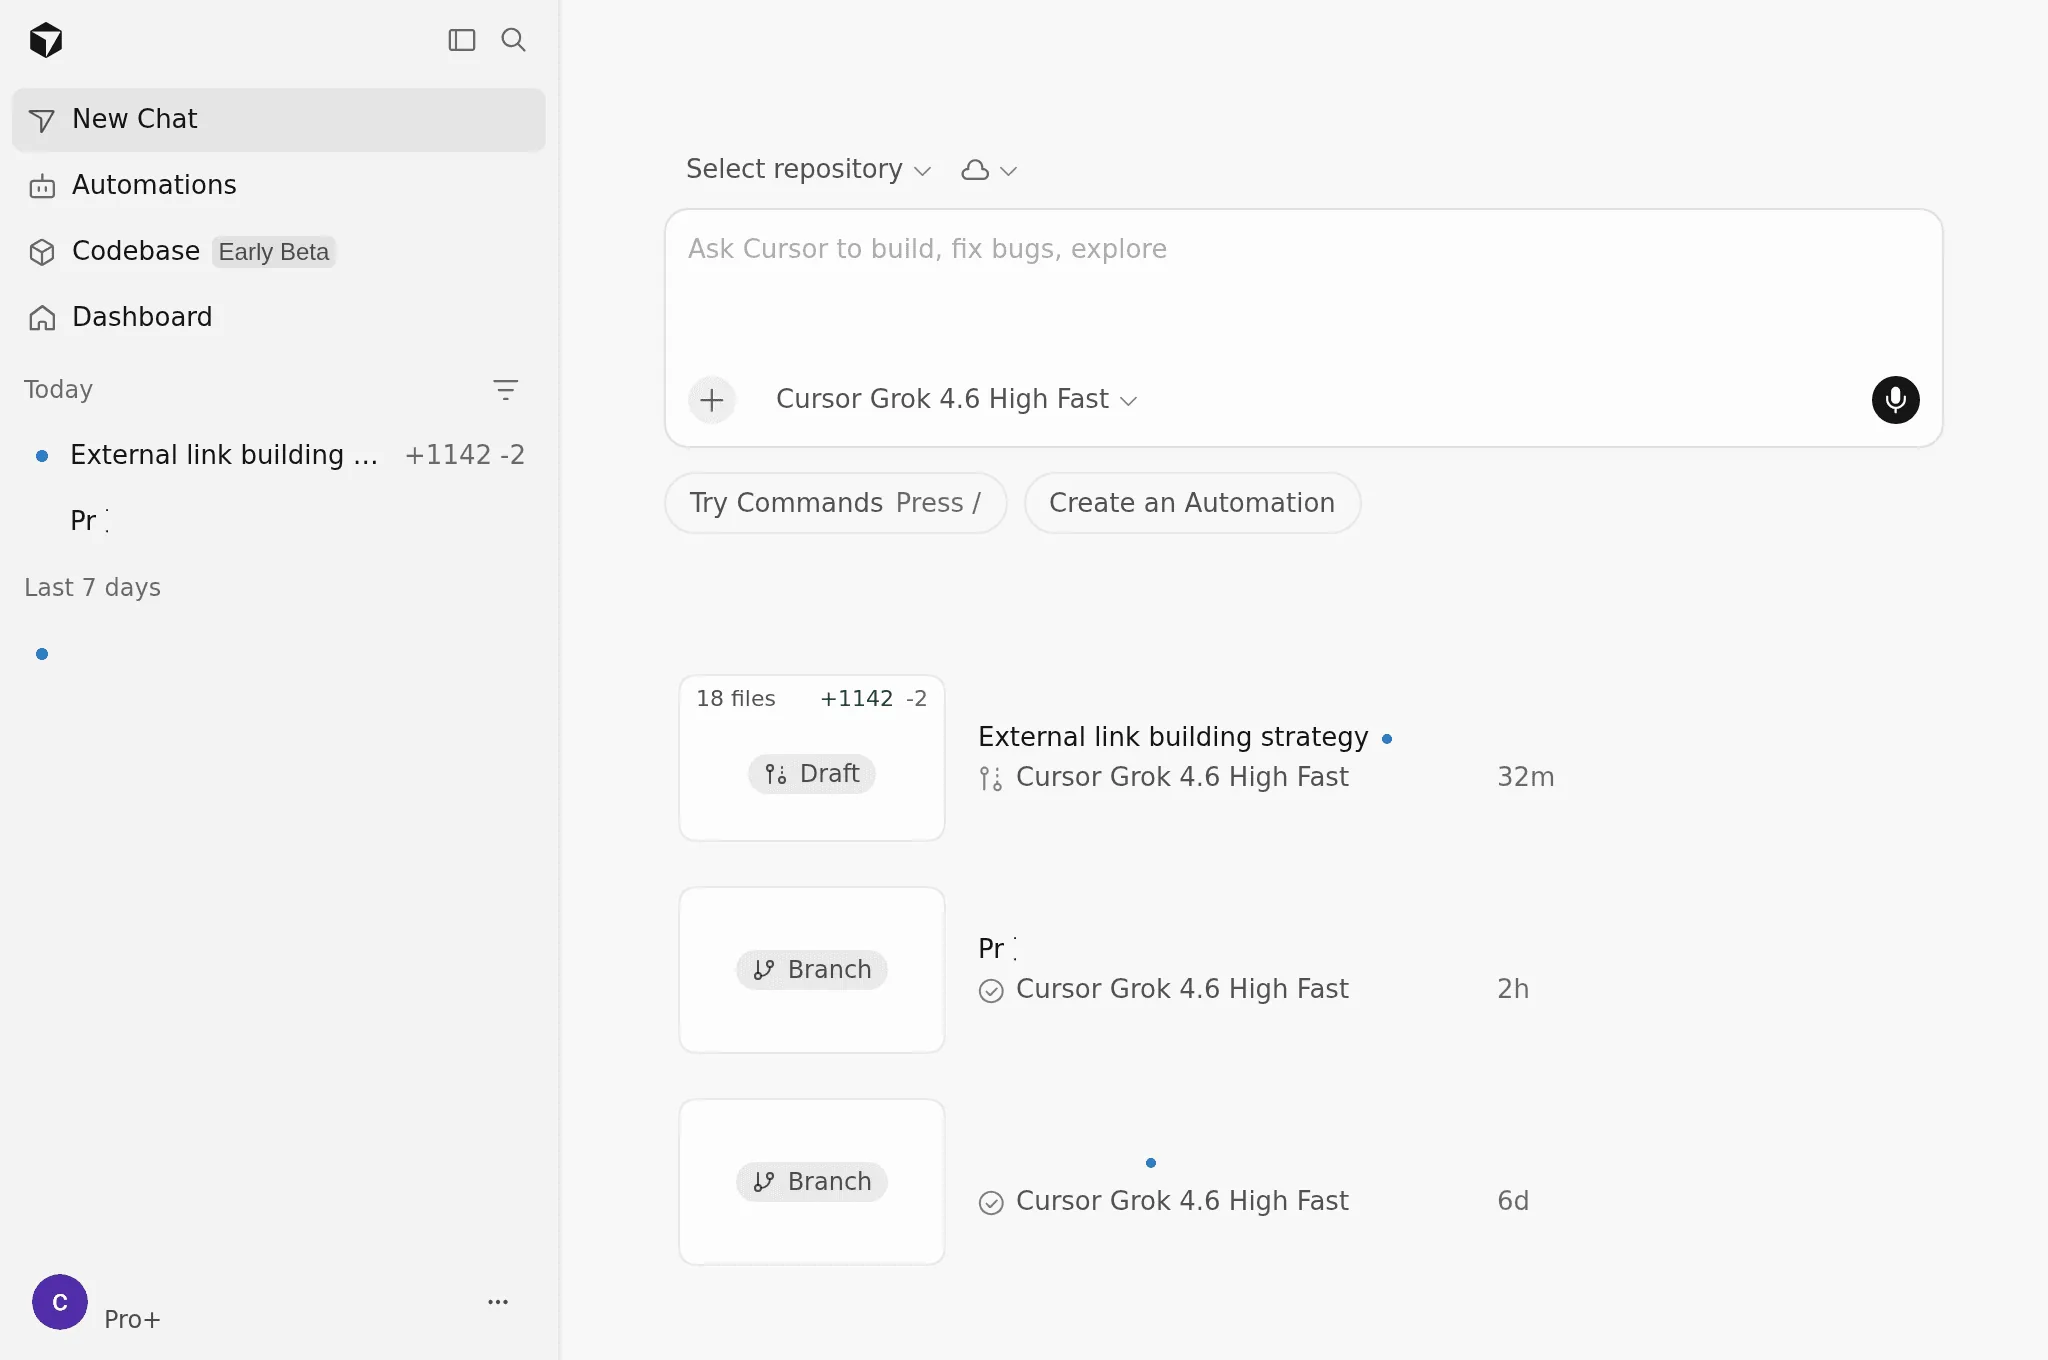The height and width of the screenshot is (1360, 2048).
Task: Click Create an Automation button
Action: 1192,503
